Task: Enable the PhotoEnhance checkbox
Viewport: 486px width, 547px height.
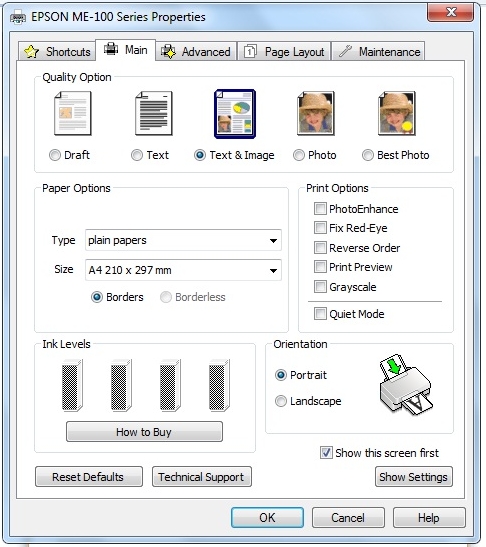Action: tap(320, 209)
